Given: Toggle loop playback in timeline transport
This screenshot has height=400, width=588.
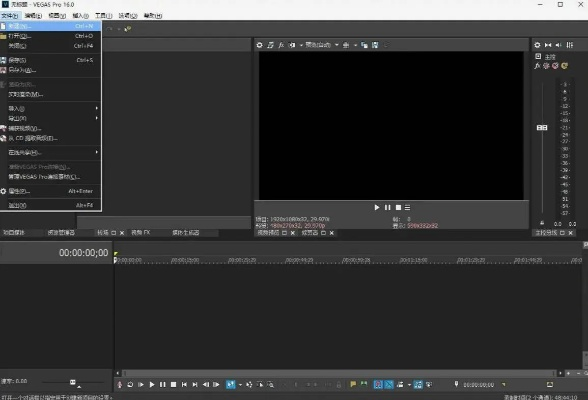Looking at the screenshot, I should [130, 384].
